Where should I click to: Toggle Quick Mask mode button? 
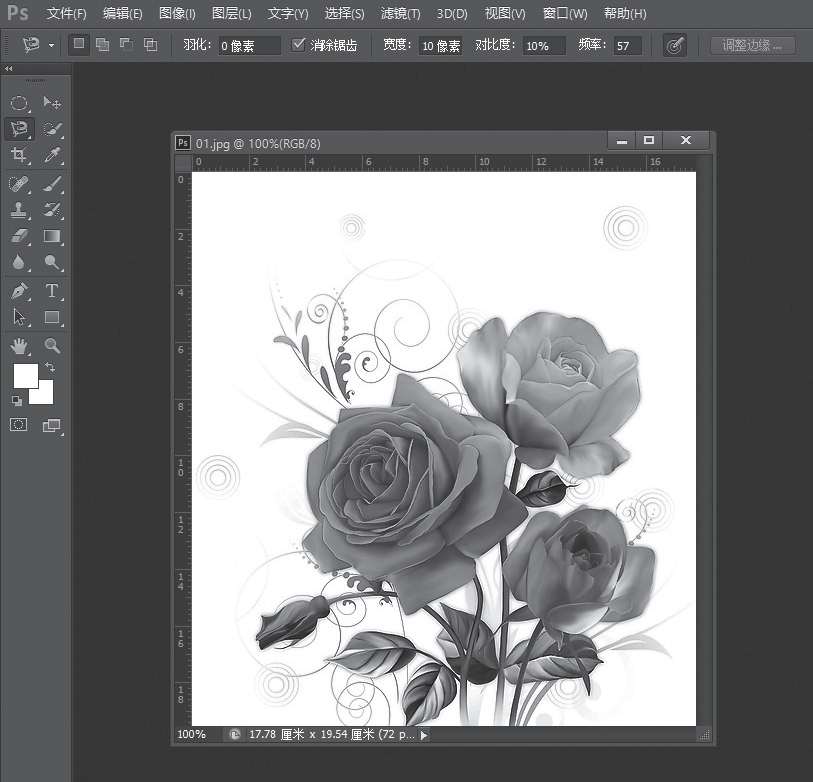pos(19,425)
